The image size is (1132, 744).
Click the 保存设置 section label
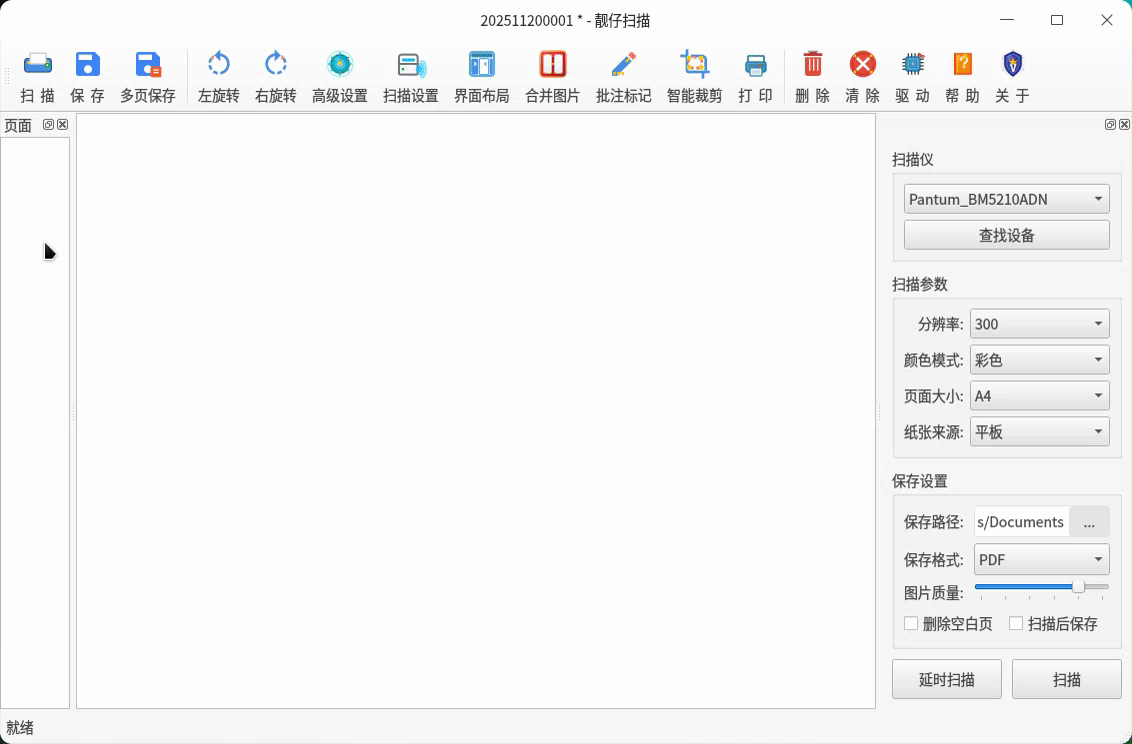(920, 481)
